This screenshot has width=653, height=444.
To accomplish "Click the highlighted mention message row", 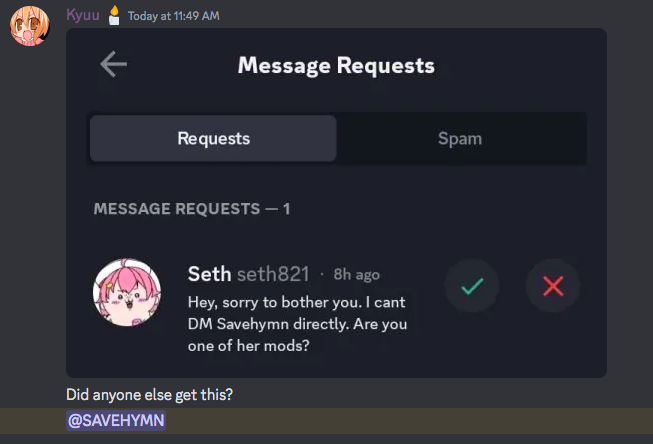I will coord(326,421).
